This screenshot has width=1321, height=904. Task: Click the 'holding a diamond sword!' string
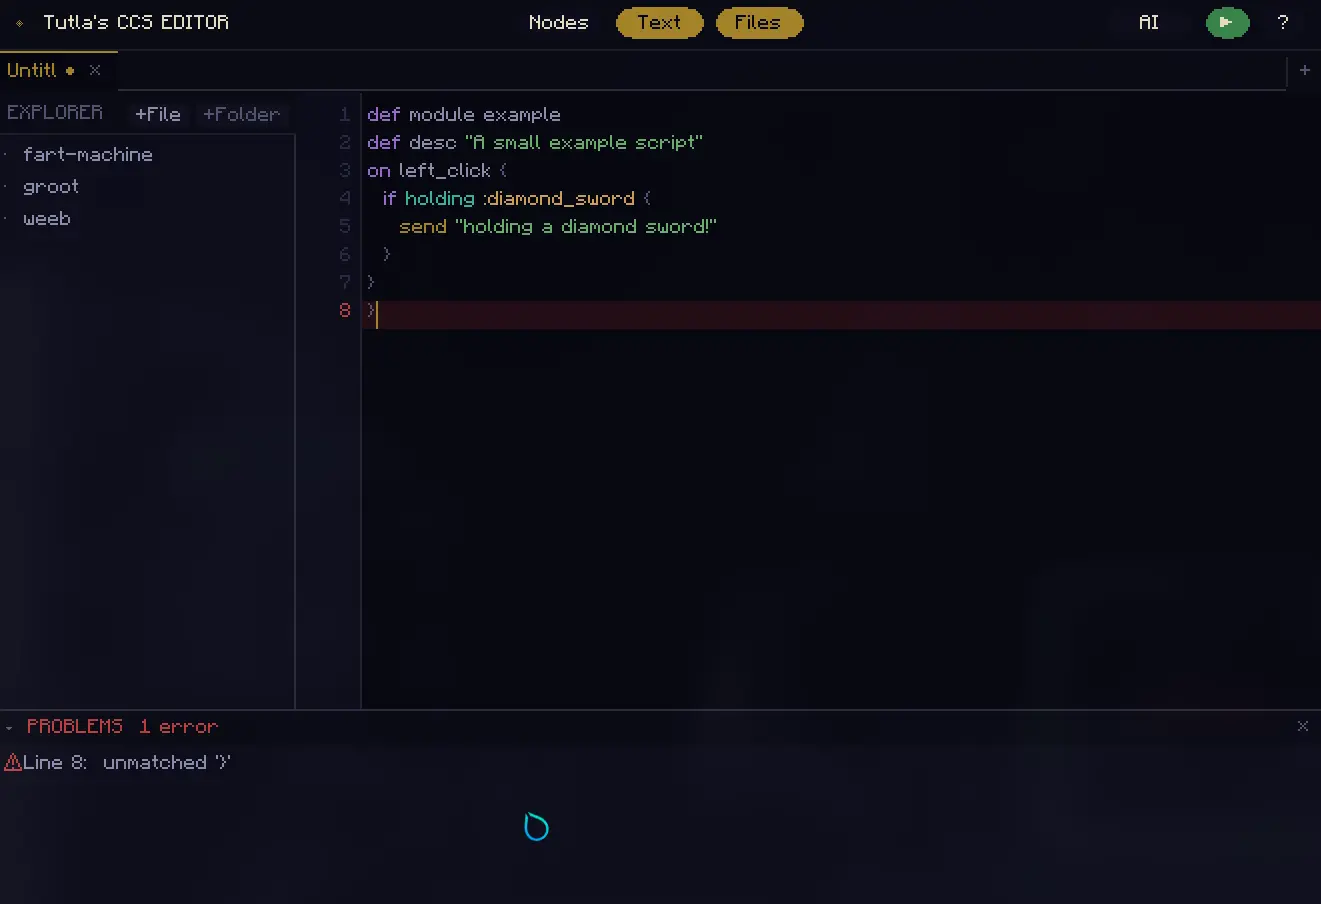point(586,226)
